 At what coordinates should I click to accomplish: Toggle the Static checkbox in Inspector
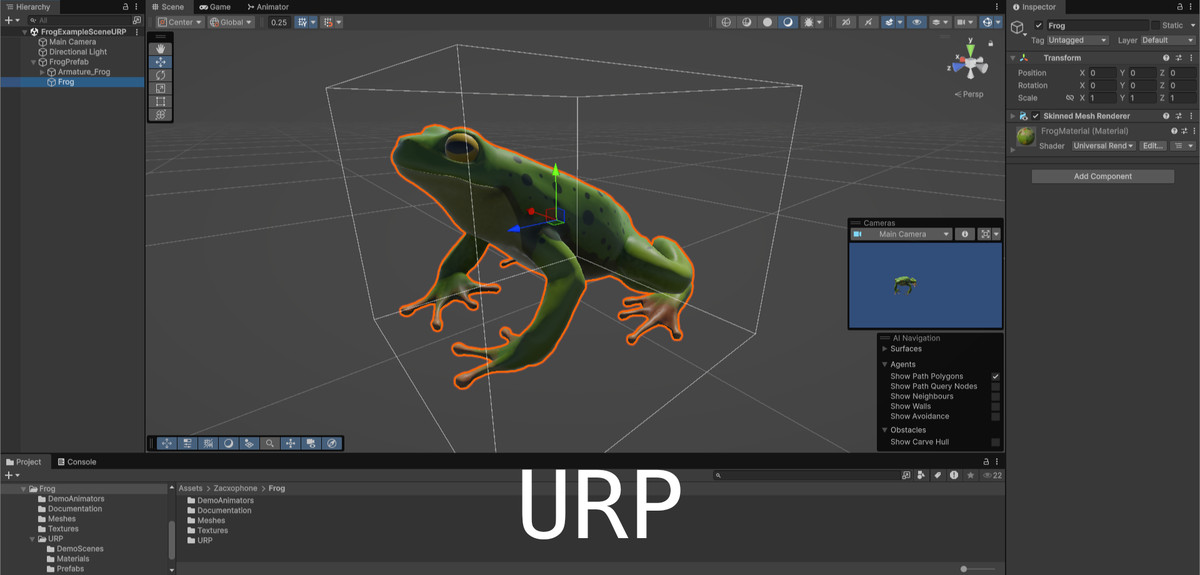(1156, 25)
